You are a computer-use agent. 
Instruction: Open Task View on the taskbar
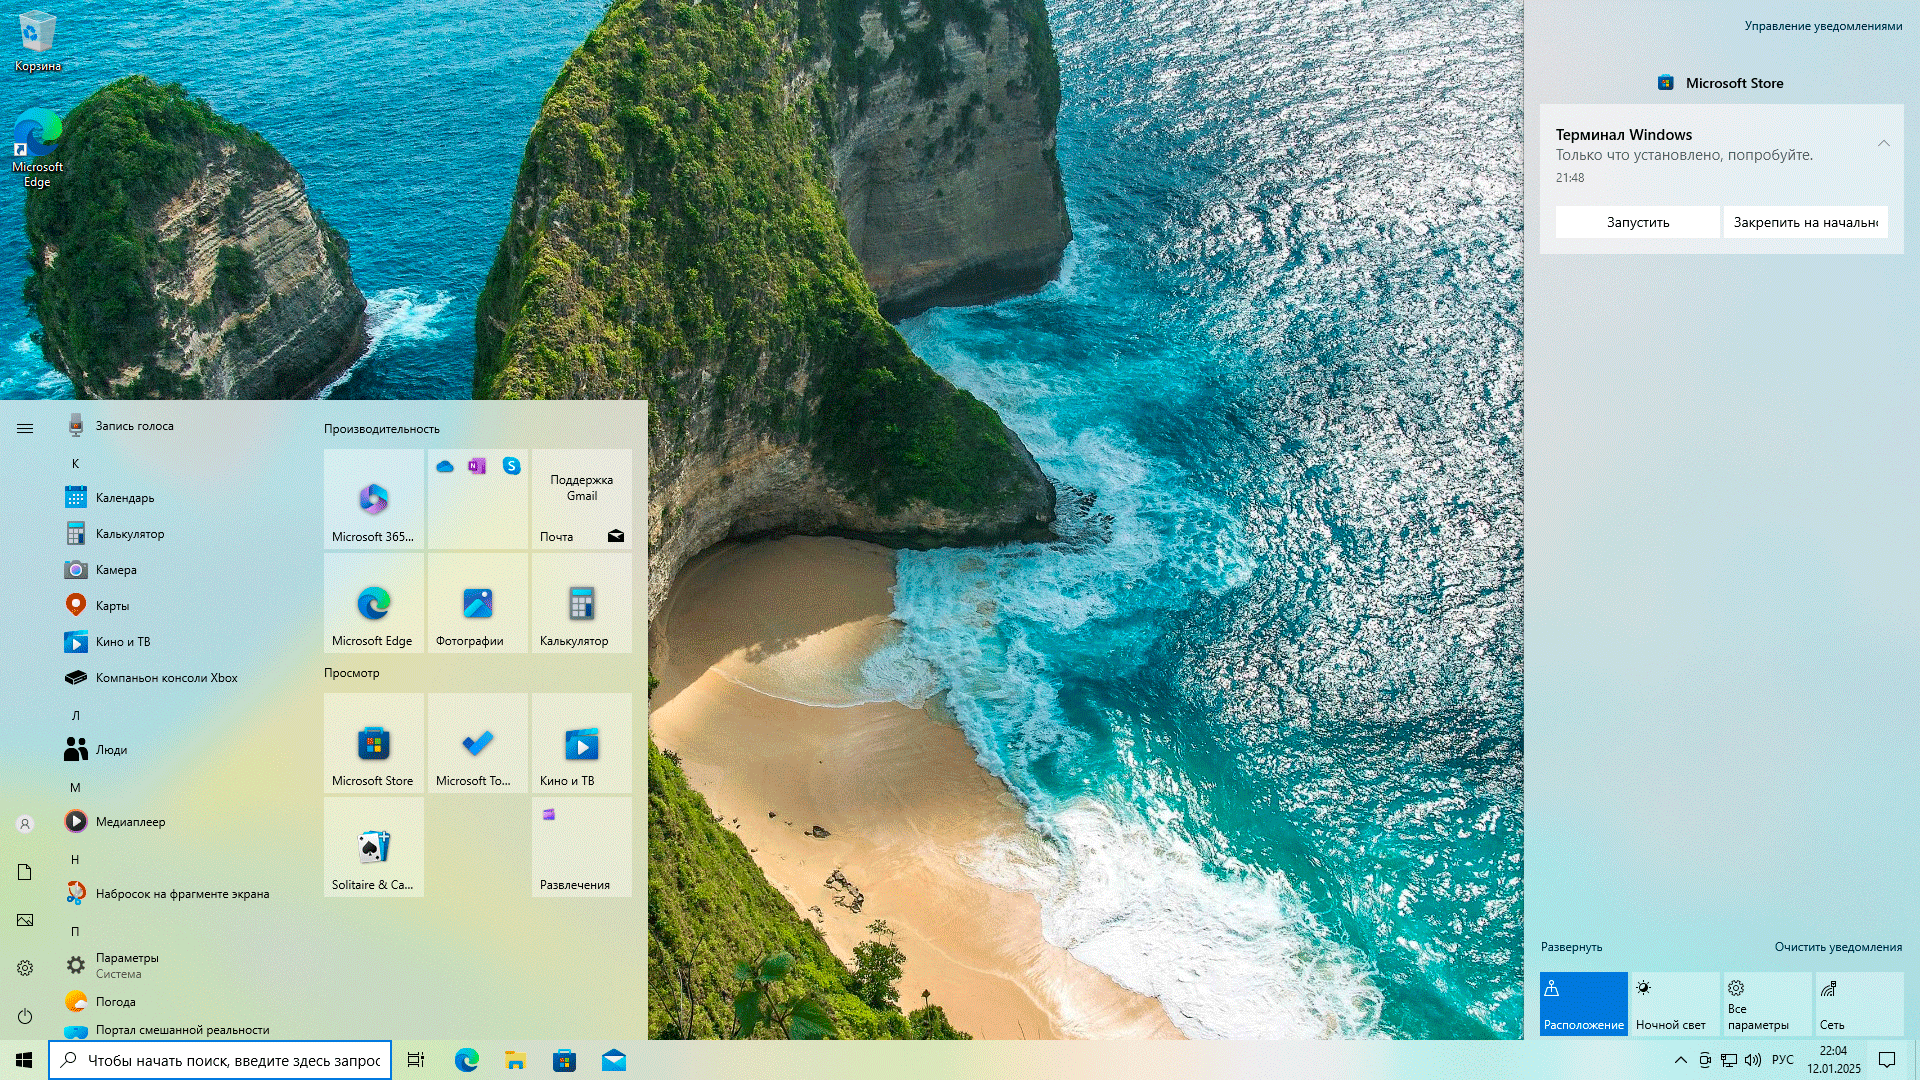pos(416,1060)
